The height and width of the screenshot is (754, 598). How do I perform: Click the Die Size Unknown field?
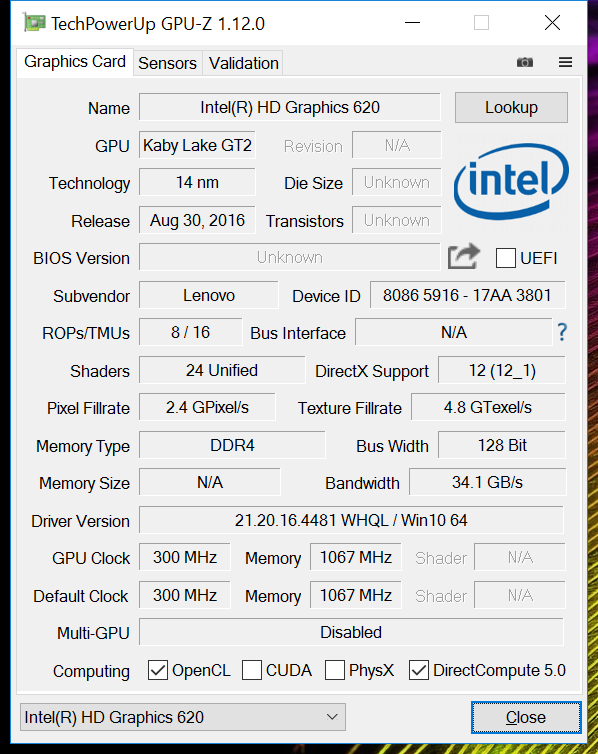pyautogui.click(x=397, y=182)
